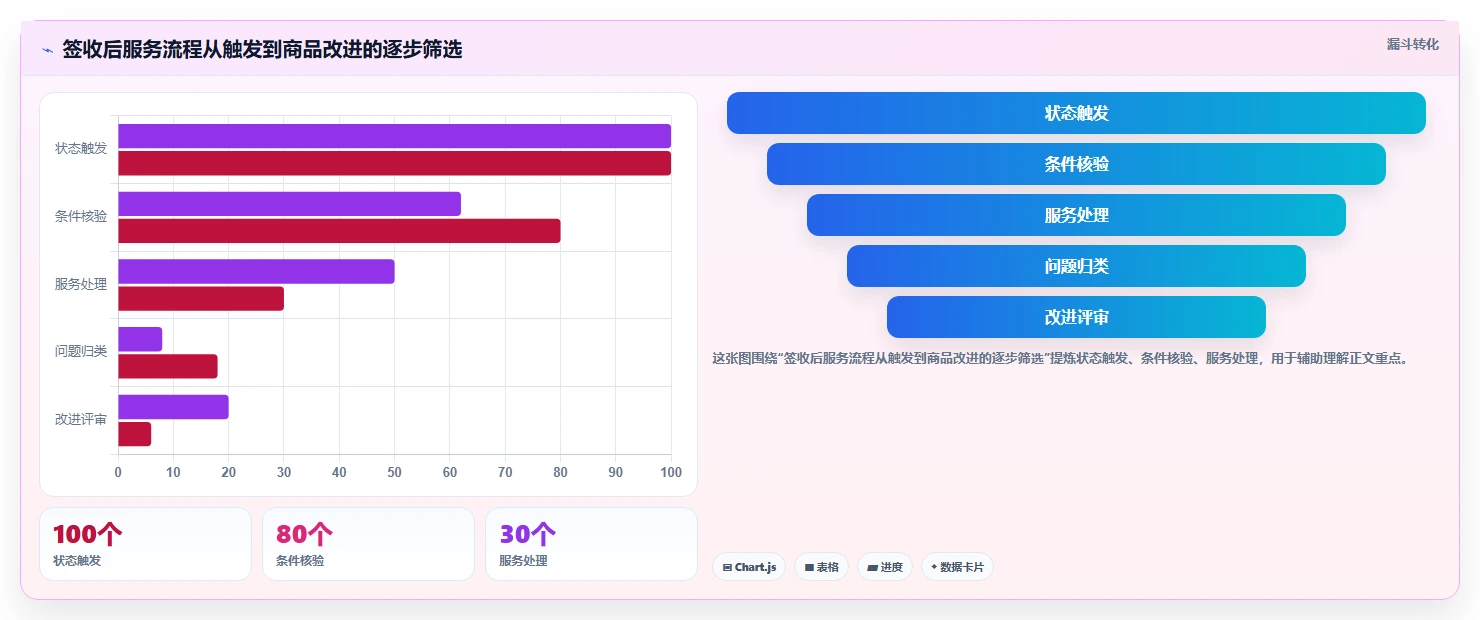Click the 服务处理 y-axis label in the chart

click(x=81, y=284)
